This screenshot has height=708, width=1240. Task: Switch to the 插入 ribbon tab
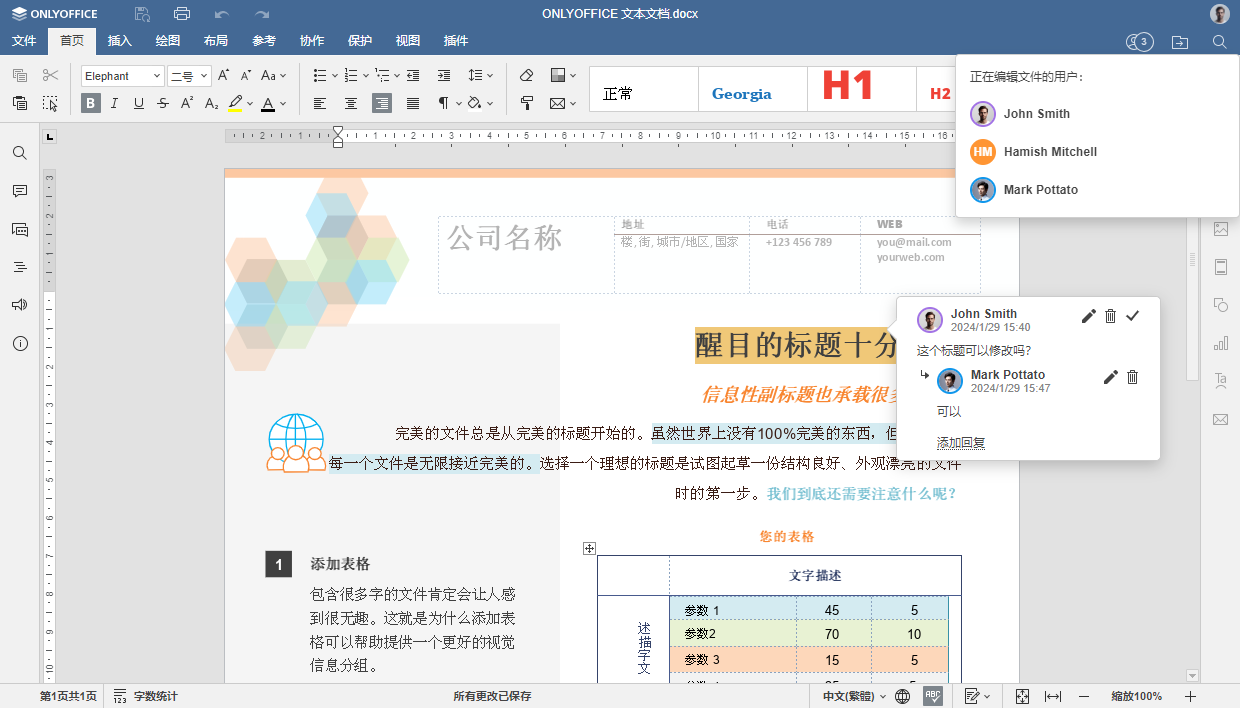118,41
